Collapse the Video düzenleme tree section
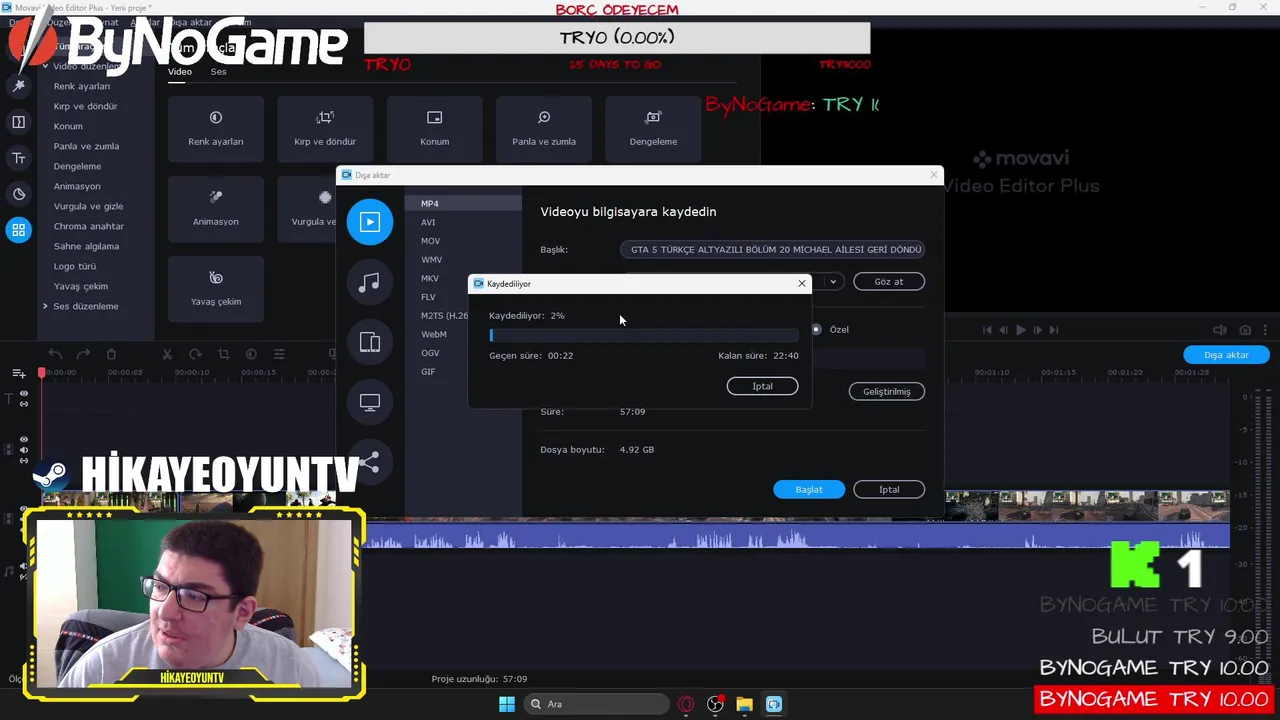Screen dimensions: 1280x720 [45, 66]
